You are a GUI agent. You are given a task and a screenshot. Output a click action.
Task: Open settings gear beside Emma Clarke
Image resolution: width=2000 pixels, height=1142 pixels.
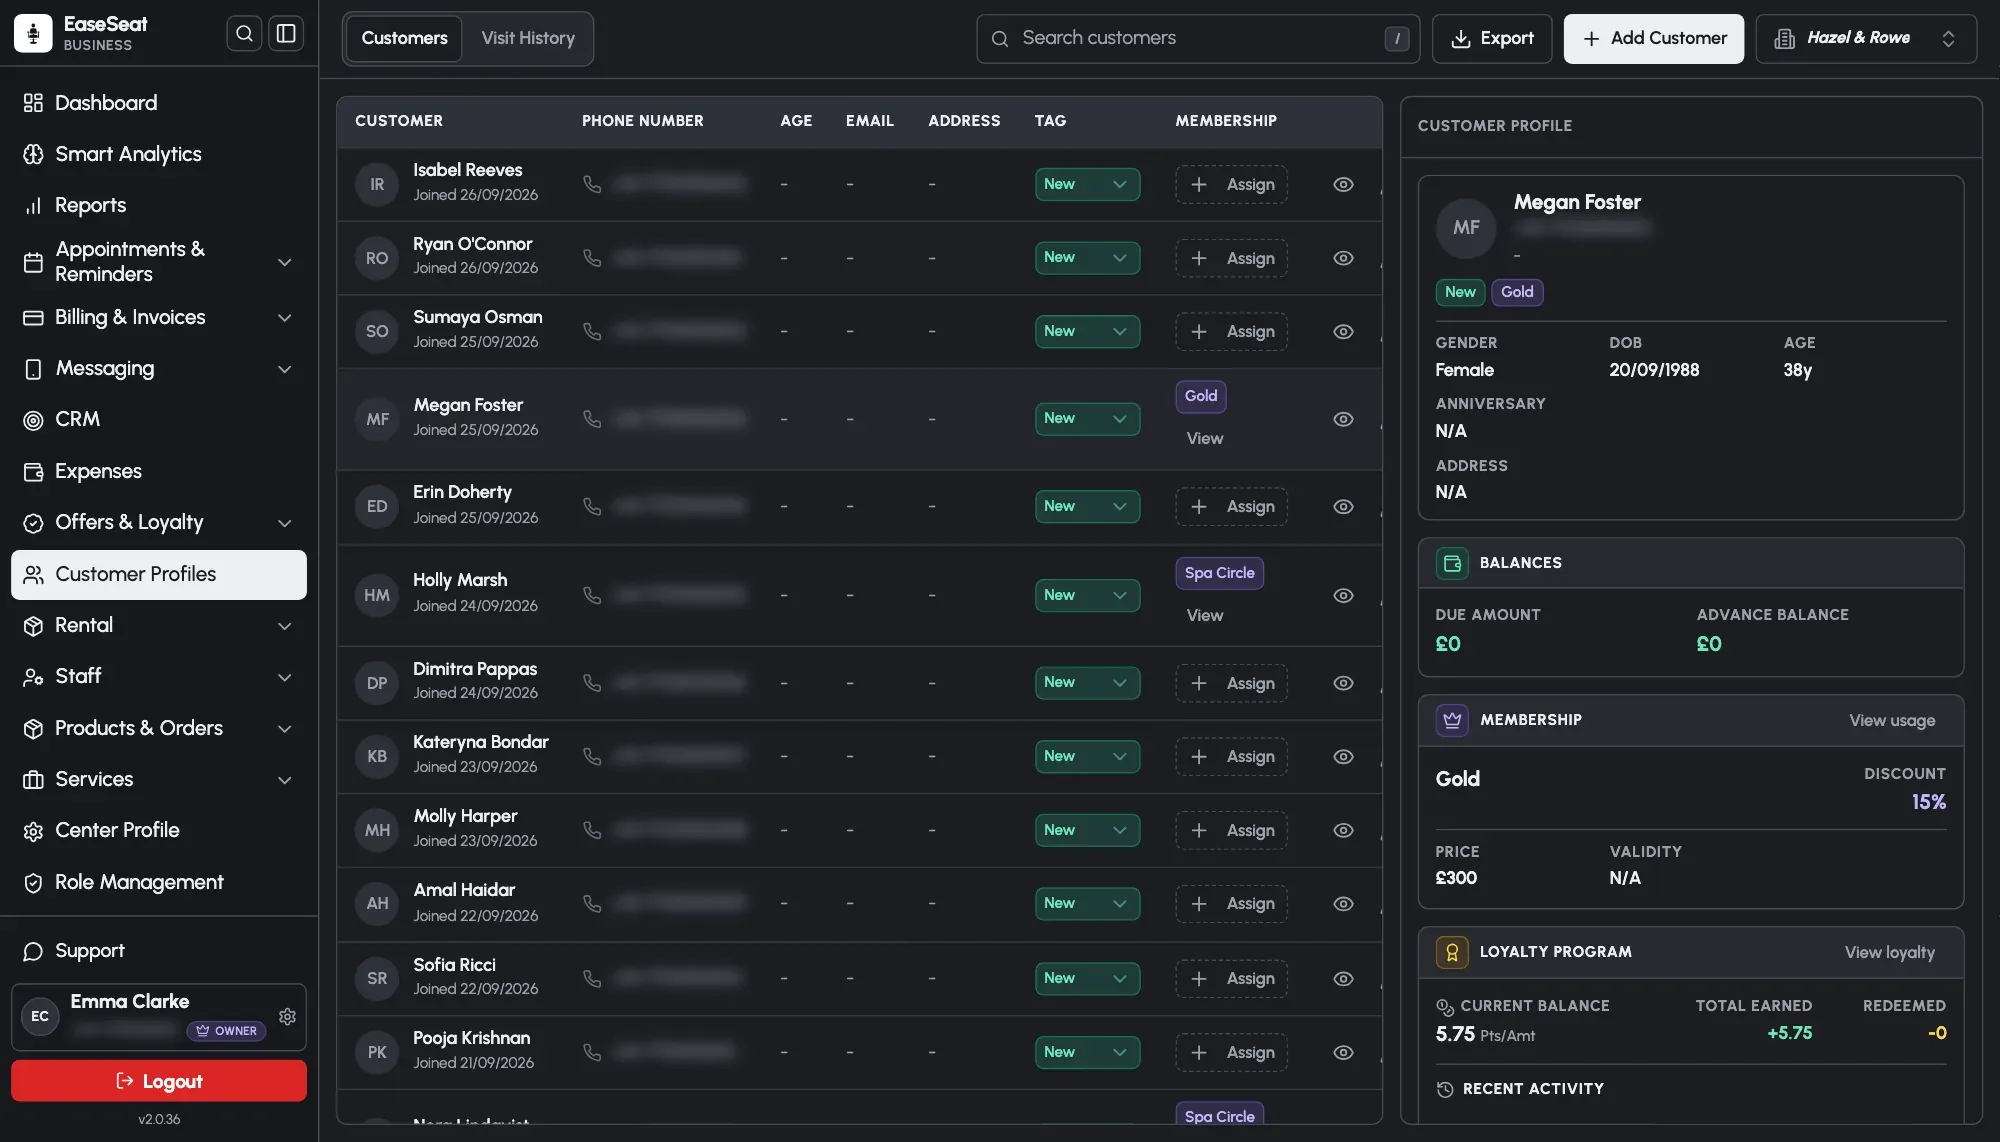point(287,1017)
